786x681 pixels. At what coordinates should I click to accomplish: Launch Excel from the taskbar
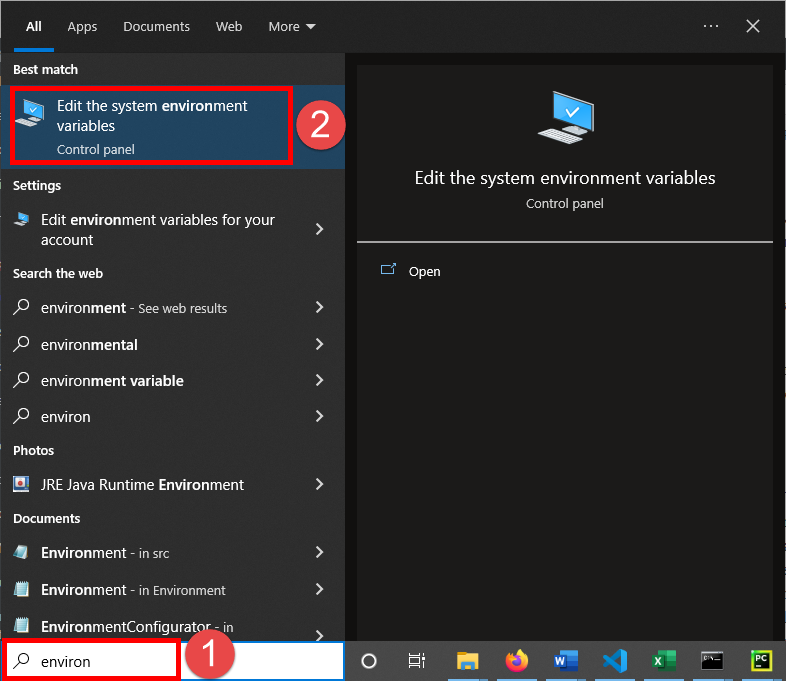pos(662,660)
